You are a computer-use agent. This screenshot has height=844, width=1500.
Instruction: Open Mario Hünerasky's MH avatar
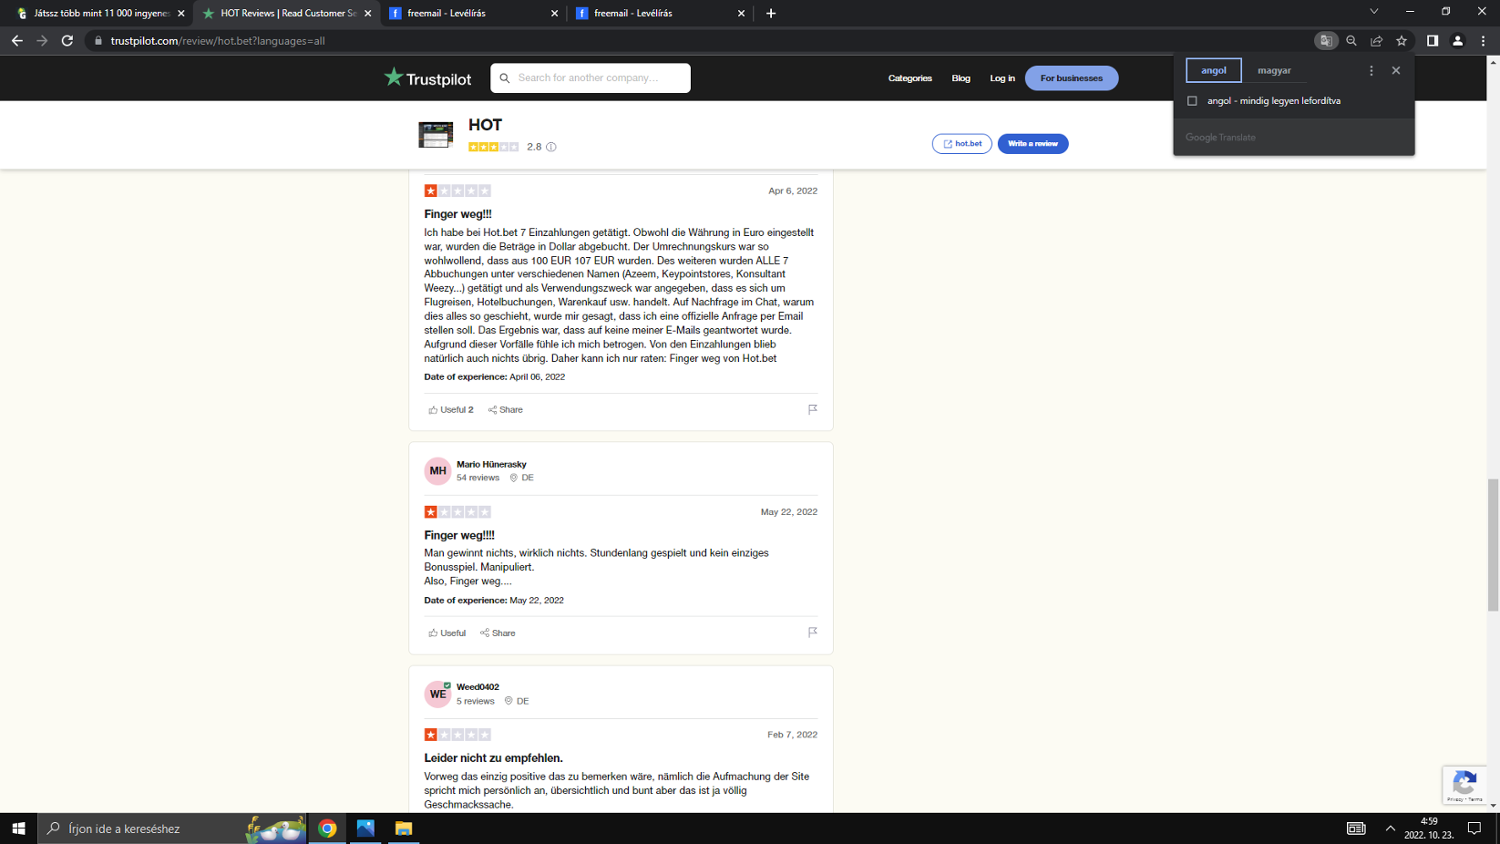[438, 471]
